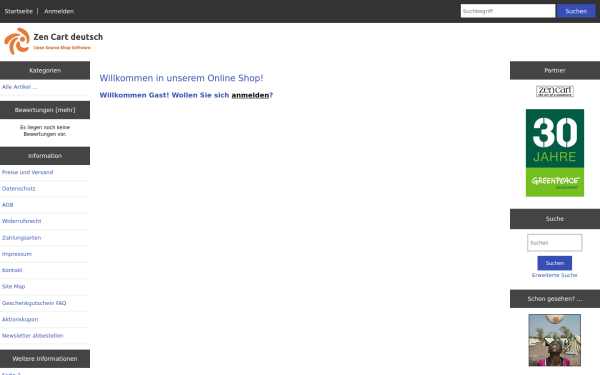Screen dimensions: 600x375
Task: Open Erweiterte Suche link
Action: pyautogui.click(x=554, y=275)
